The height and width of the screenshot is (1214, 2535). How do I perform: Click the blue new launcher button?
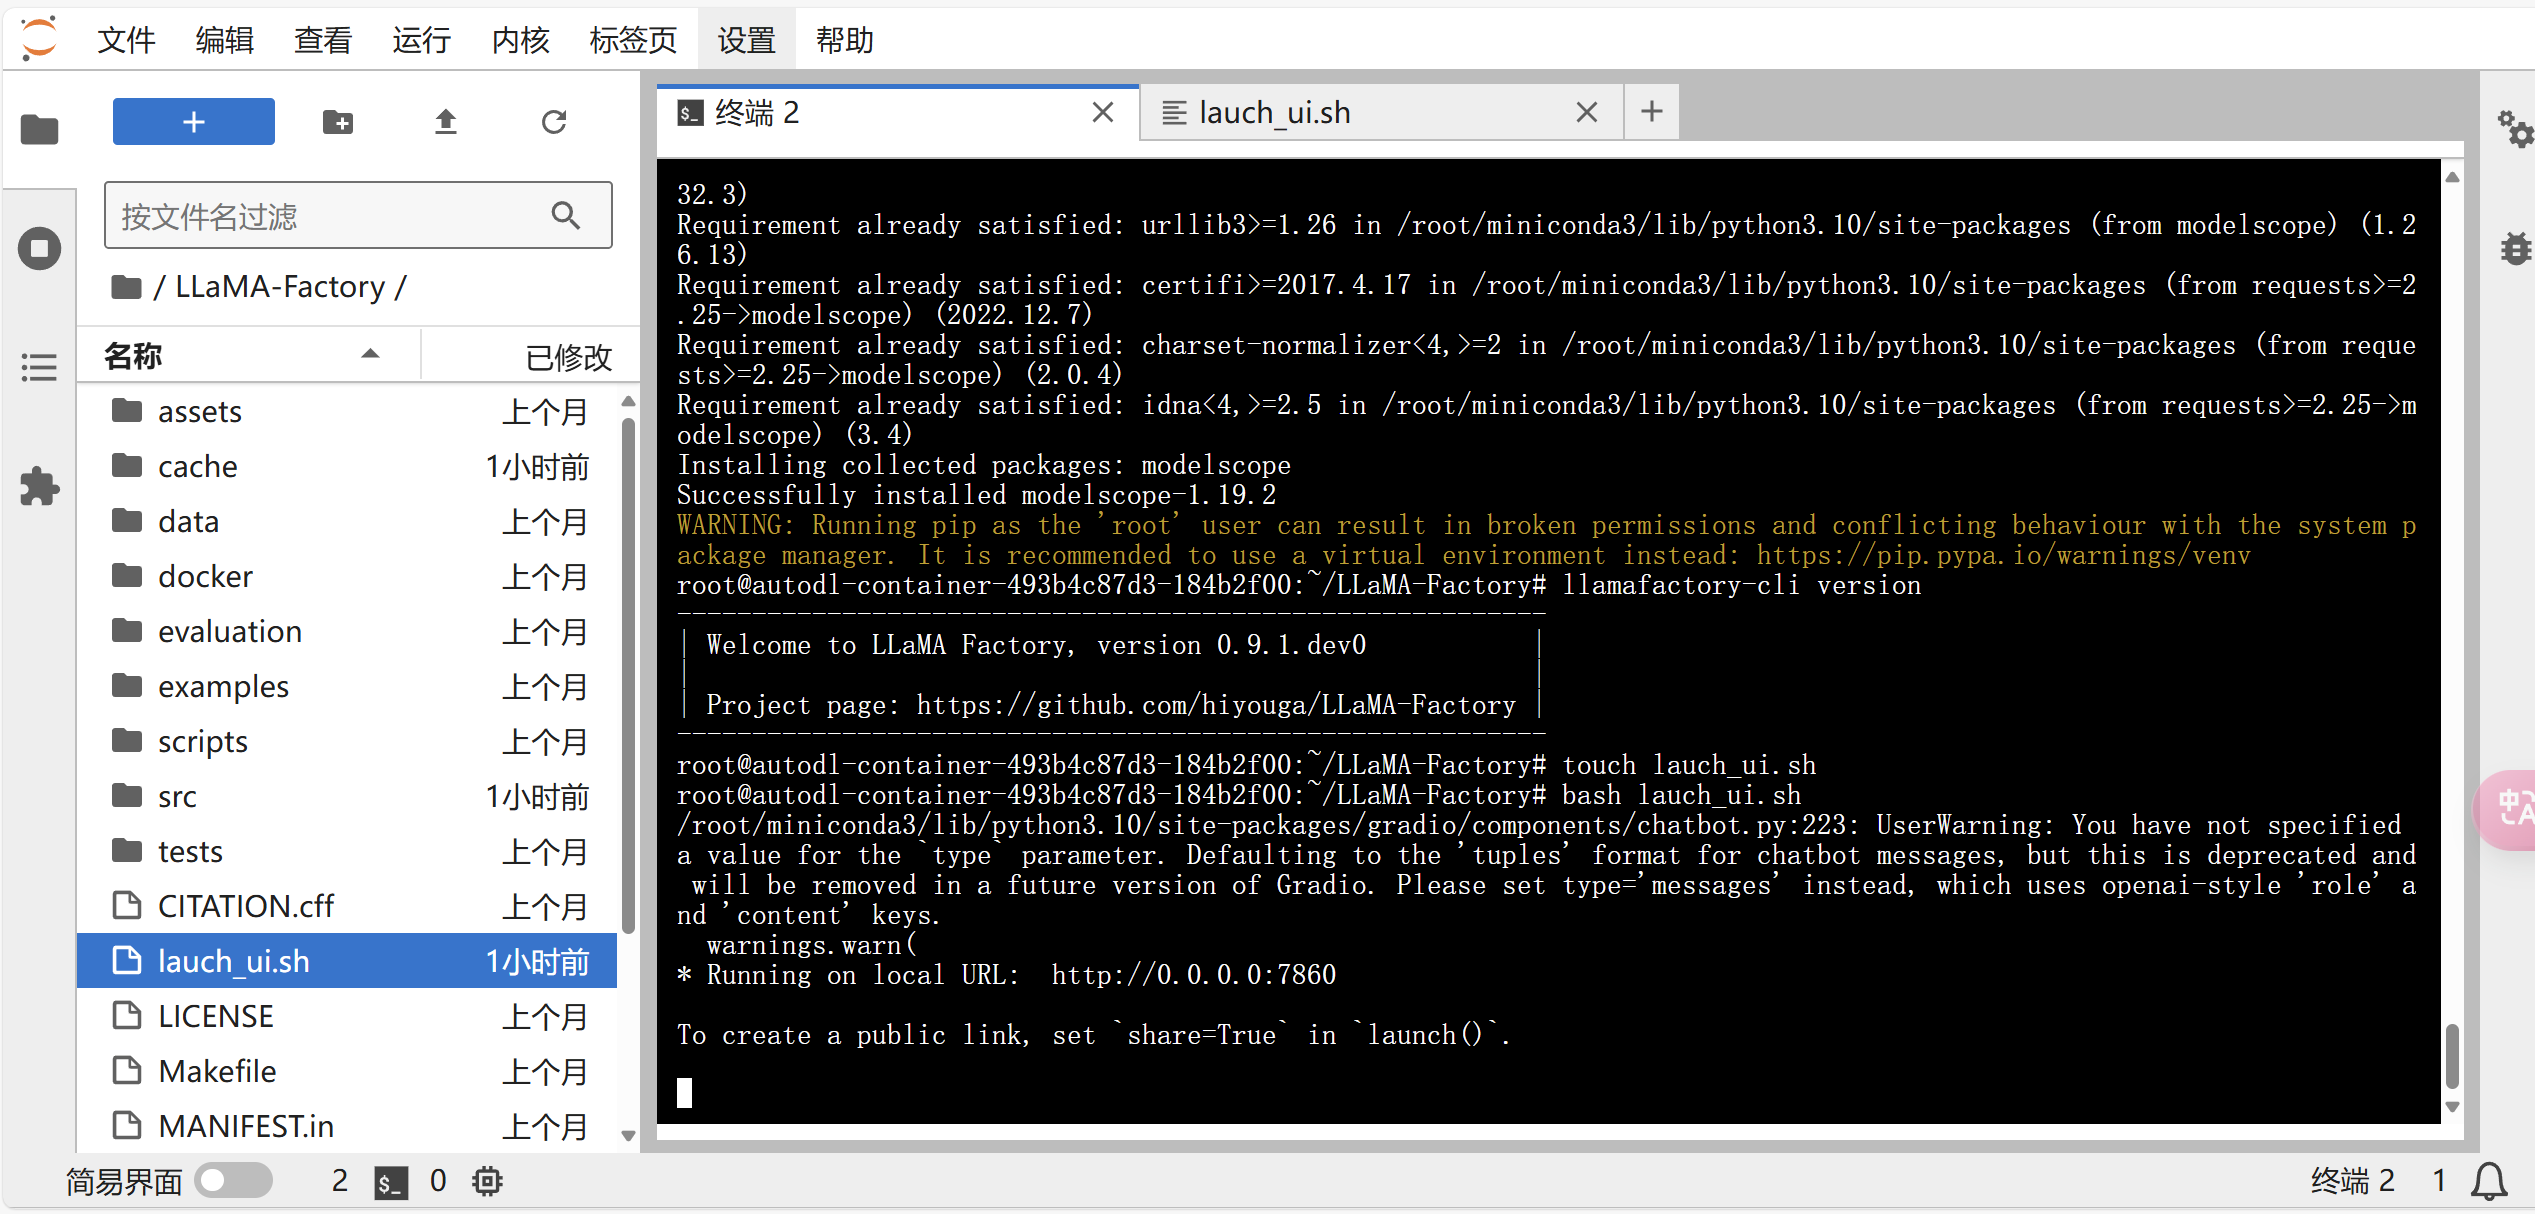(193, 122)
